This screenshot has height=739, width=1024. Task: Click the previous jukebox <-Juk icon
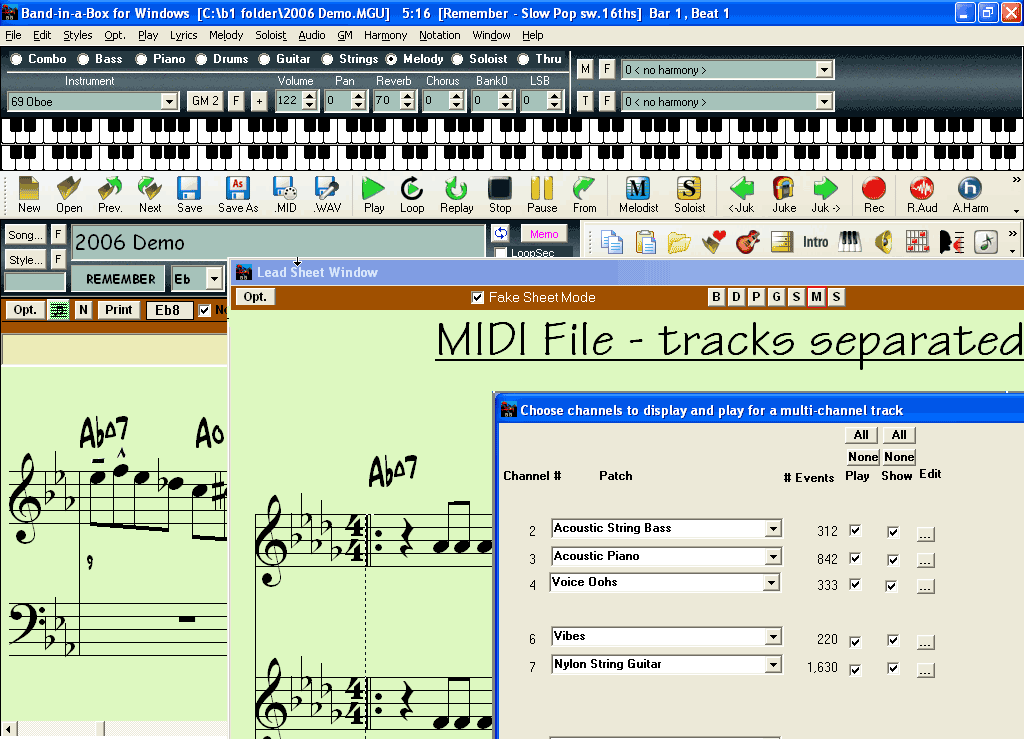pyautogui.click(x=741, y=195)
